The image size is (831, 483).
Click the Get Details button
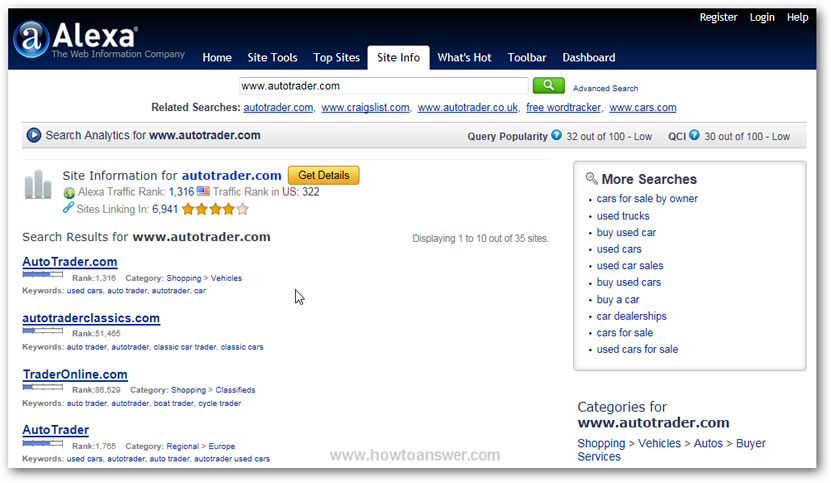coord(324,175)
